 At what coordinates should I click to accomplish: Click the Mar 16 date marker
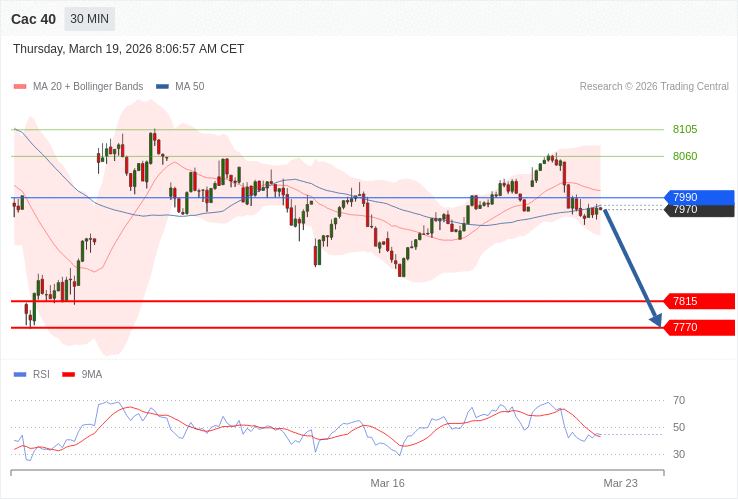(387, 483)
